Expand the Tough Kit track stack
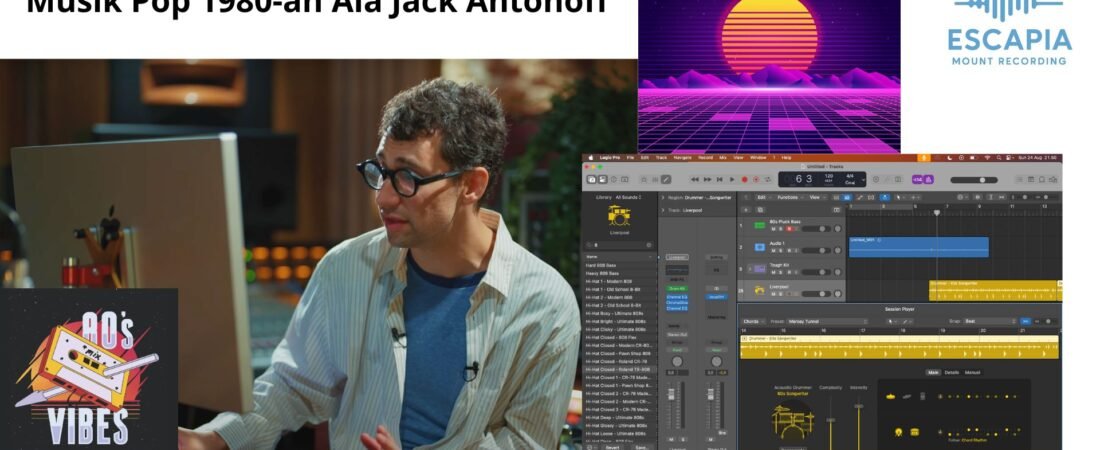This screenshot has width=1100, height=450. click(x=750, y=269)
